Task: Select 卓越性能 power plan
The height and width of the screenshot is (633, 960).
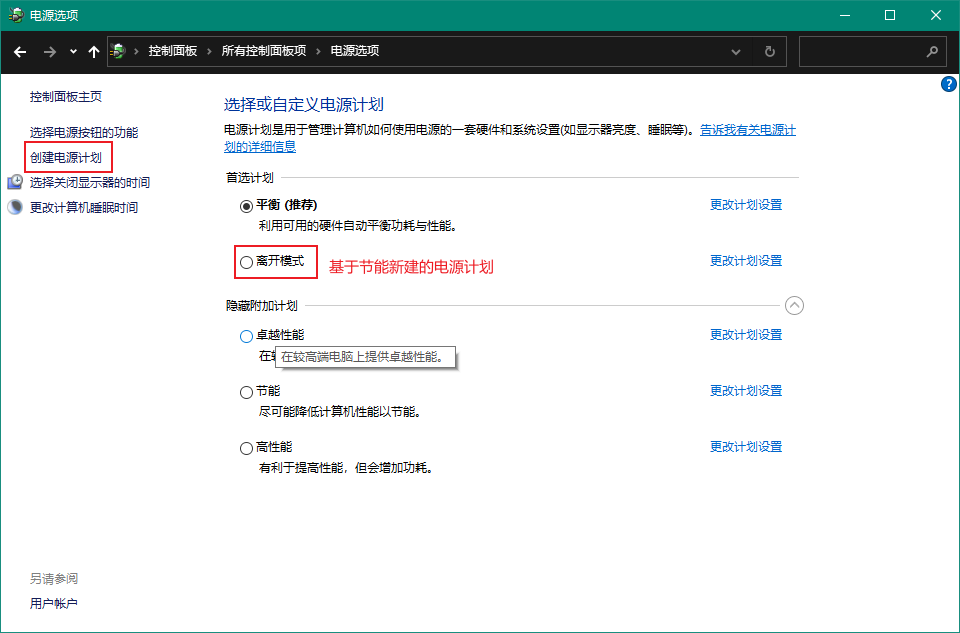Action: click(246, 336)
